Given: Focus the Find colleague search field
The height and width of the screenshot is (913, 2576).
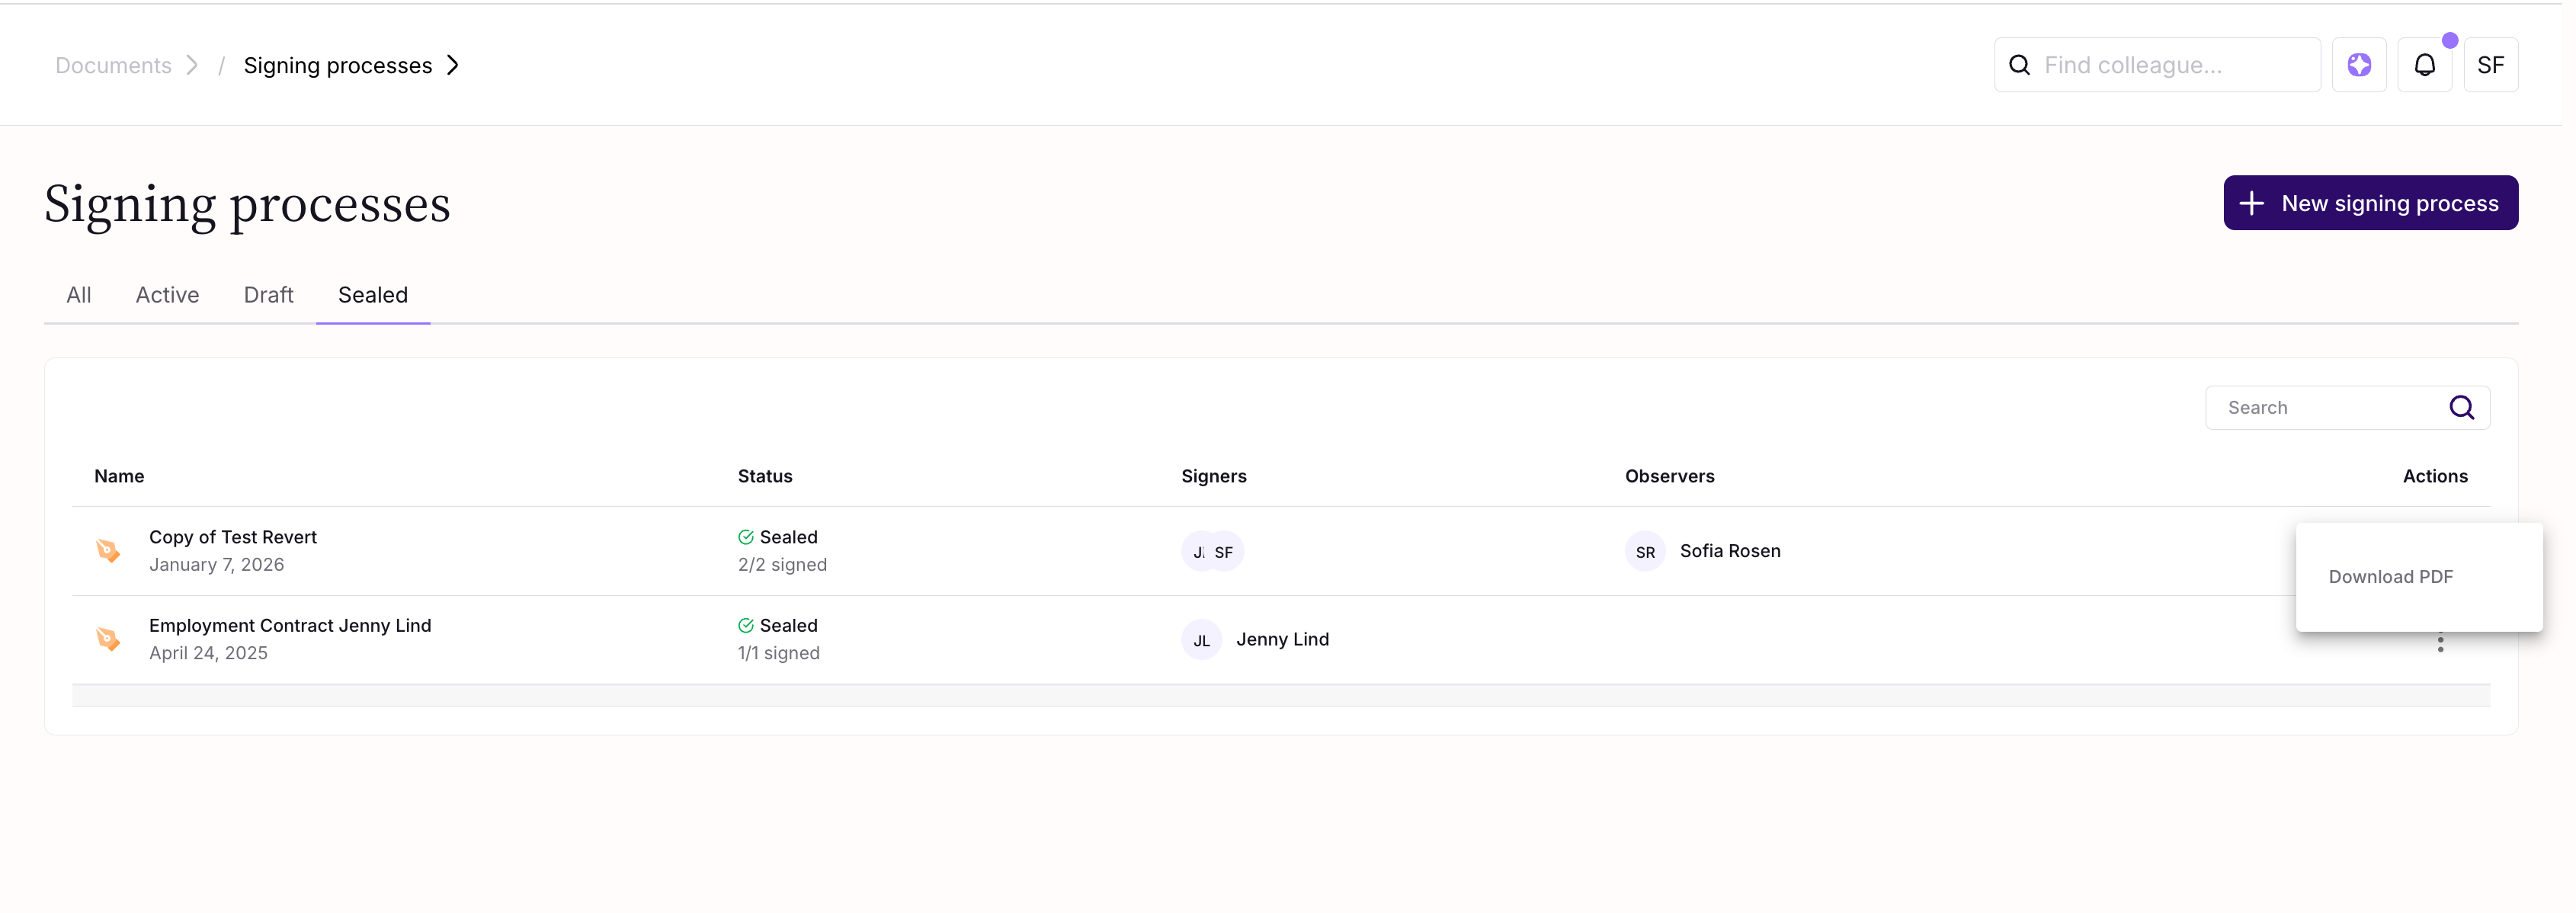Looking at the screenshot, I should [x=2170, y=65].
